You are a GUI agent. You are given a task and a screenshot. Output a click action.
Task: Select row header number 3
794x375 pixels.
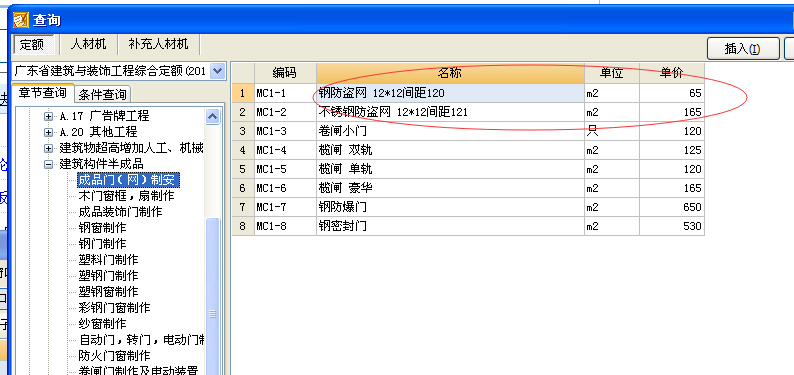point(243,132)
